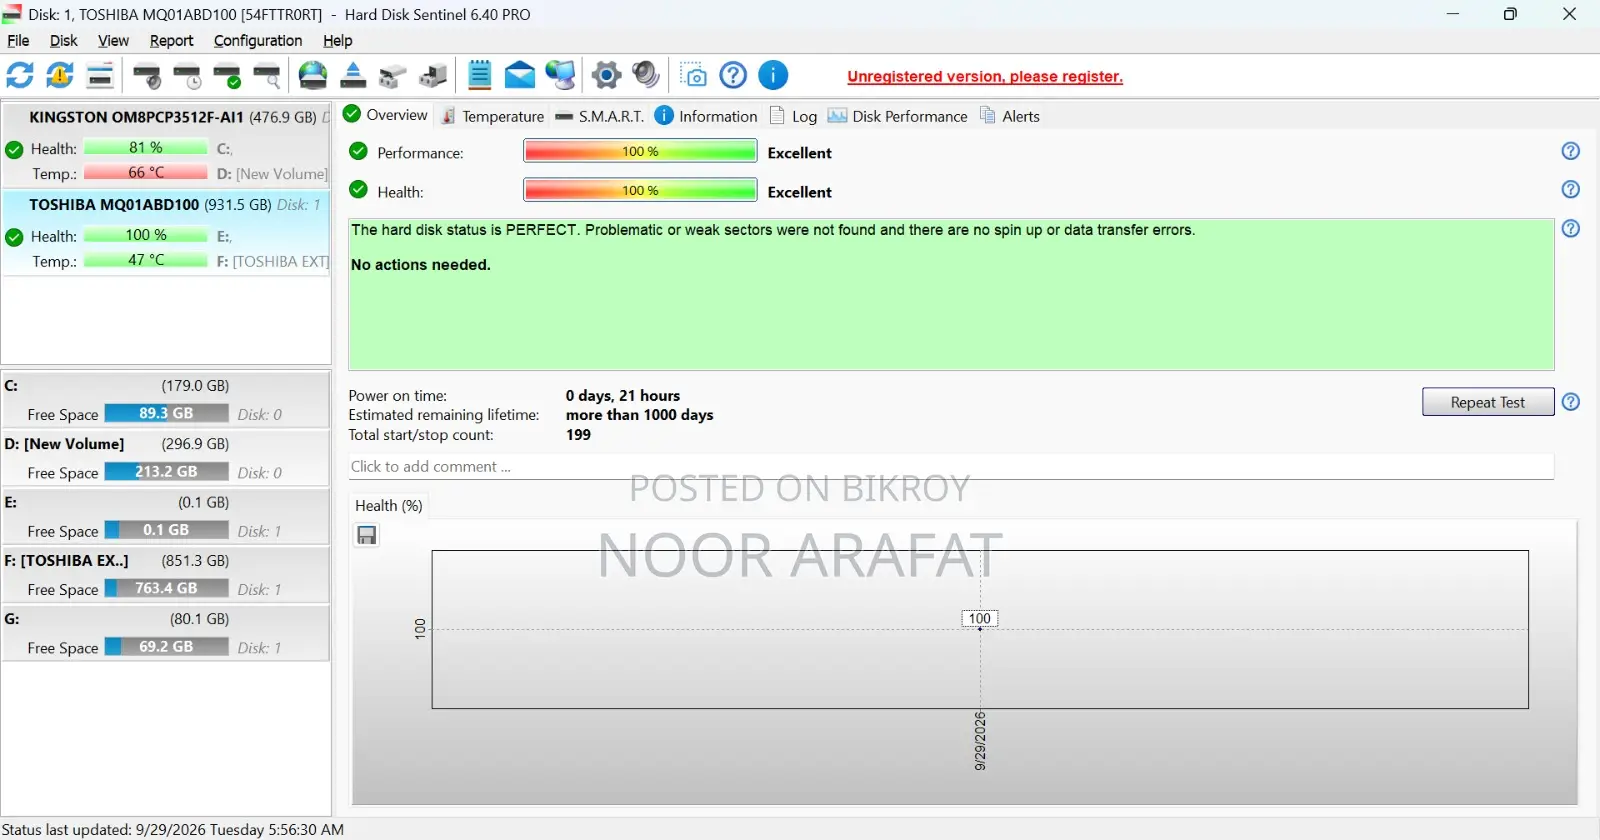Open the Disk menu
This screenshot has width=1600, height=840.
[63, 41]
